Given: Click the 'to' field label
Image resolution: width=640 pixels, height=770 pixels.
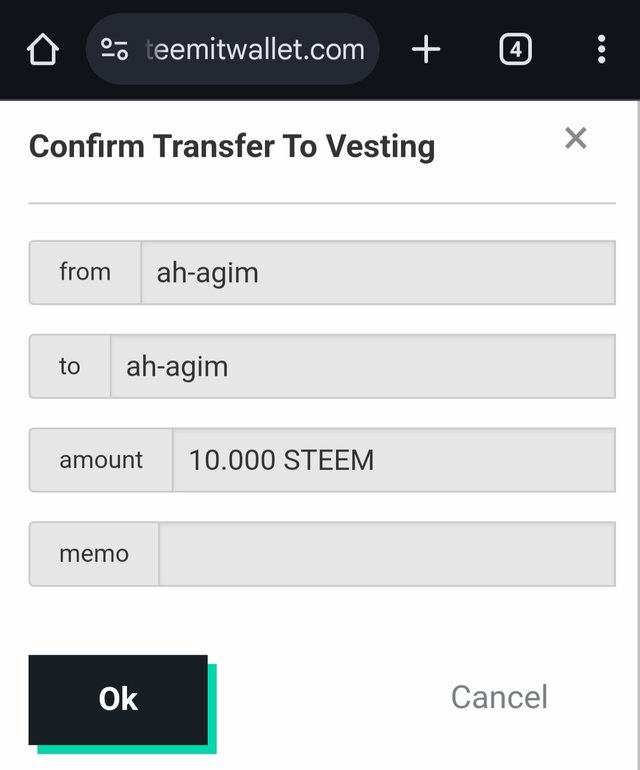Looking at the screenshot, I should 70,366.
